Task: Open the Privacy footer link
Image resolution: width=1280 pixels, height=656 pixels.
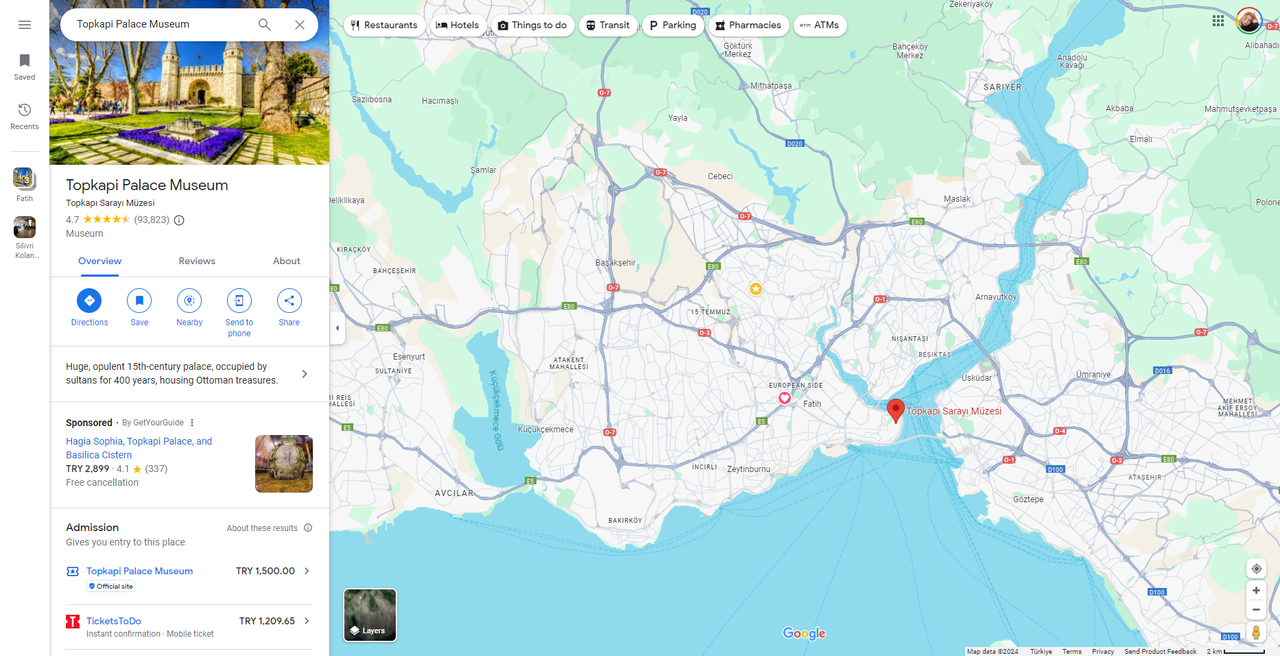Action: (x=1103, y=651)
